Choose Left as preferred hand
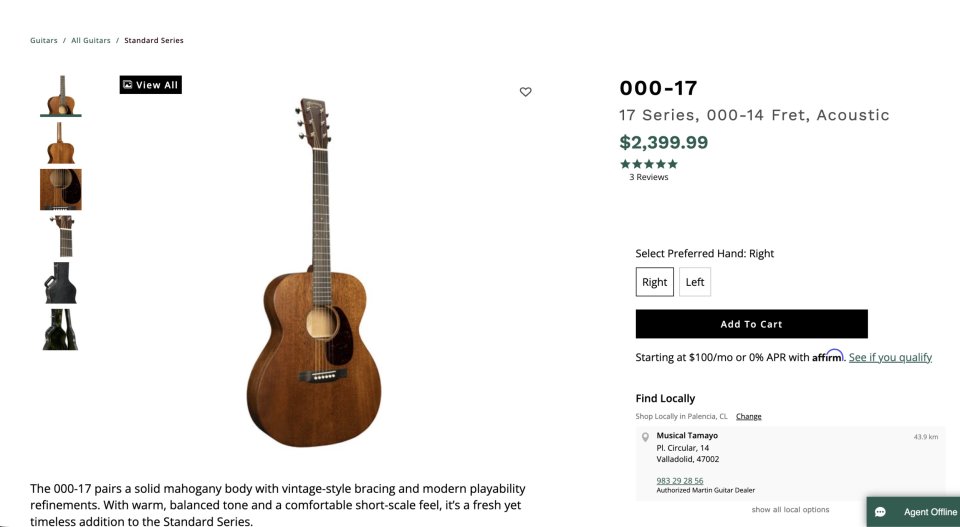The image size is (960, 527). coord(695,282)
